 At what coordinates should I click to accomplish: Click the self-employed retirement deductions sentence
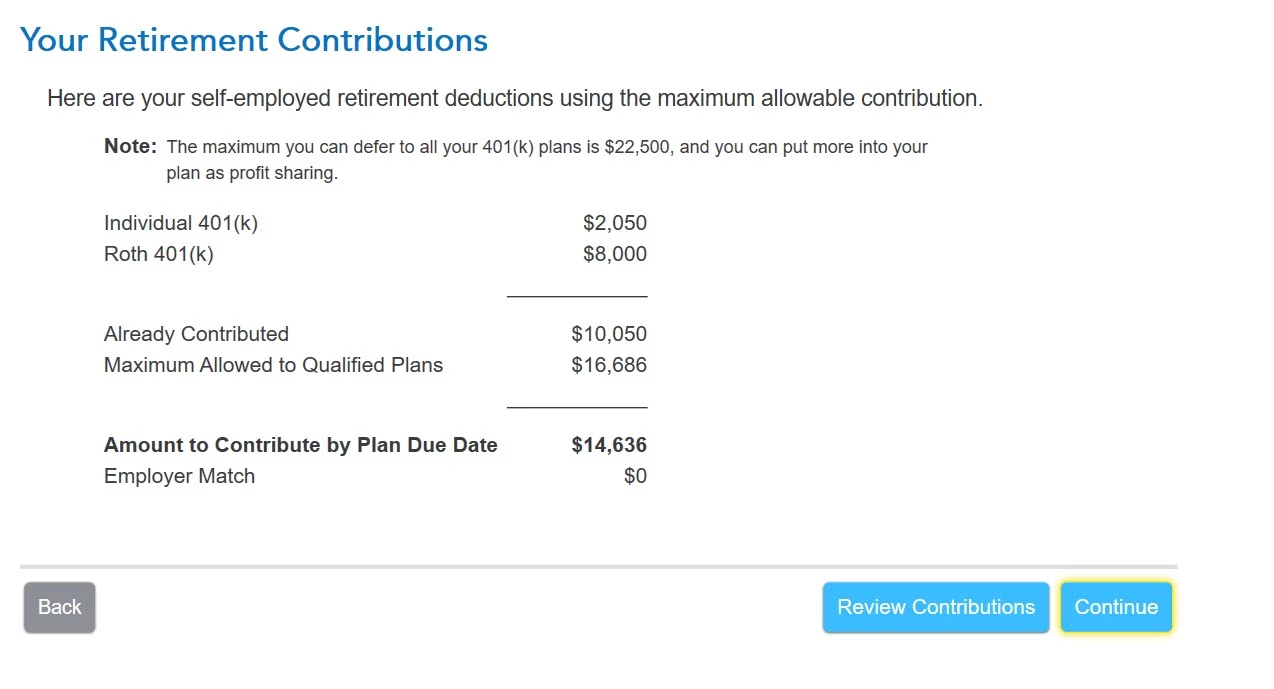click(515, 99)
